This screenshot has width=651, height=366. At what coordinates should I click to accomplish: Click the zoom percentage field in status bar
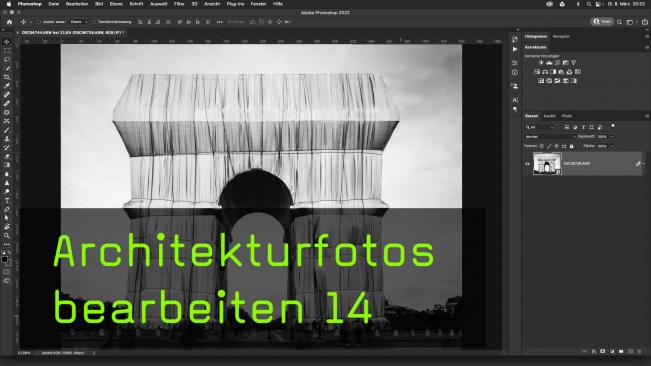tap(24, 353)
